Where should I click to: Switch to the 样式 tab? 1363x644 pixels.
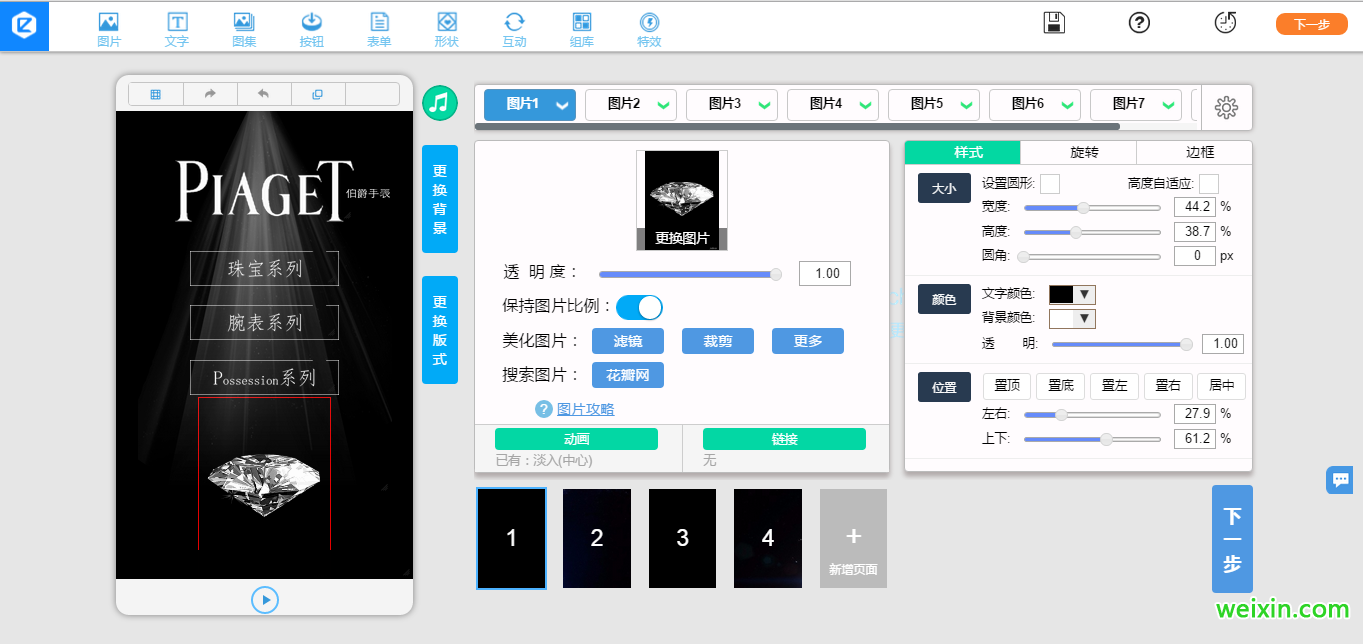(963, 152)
